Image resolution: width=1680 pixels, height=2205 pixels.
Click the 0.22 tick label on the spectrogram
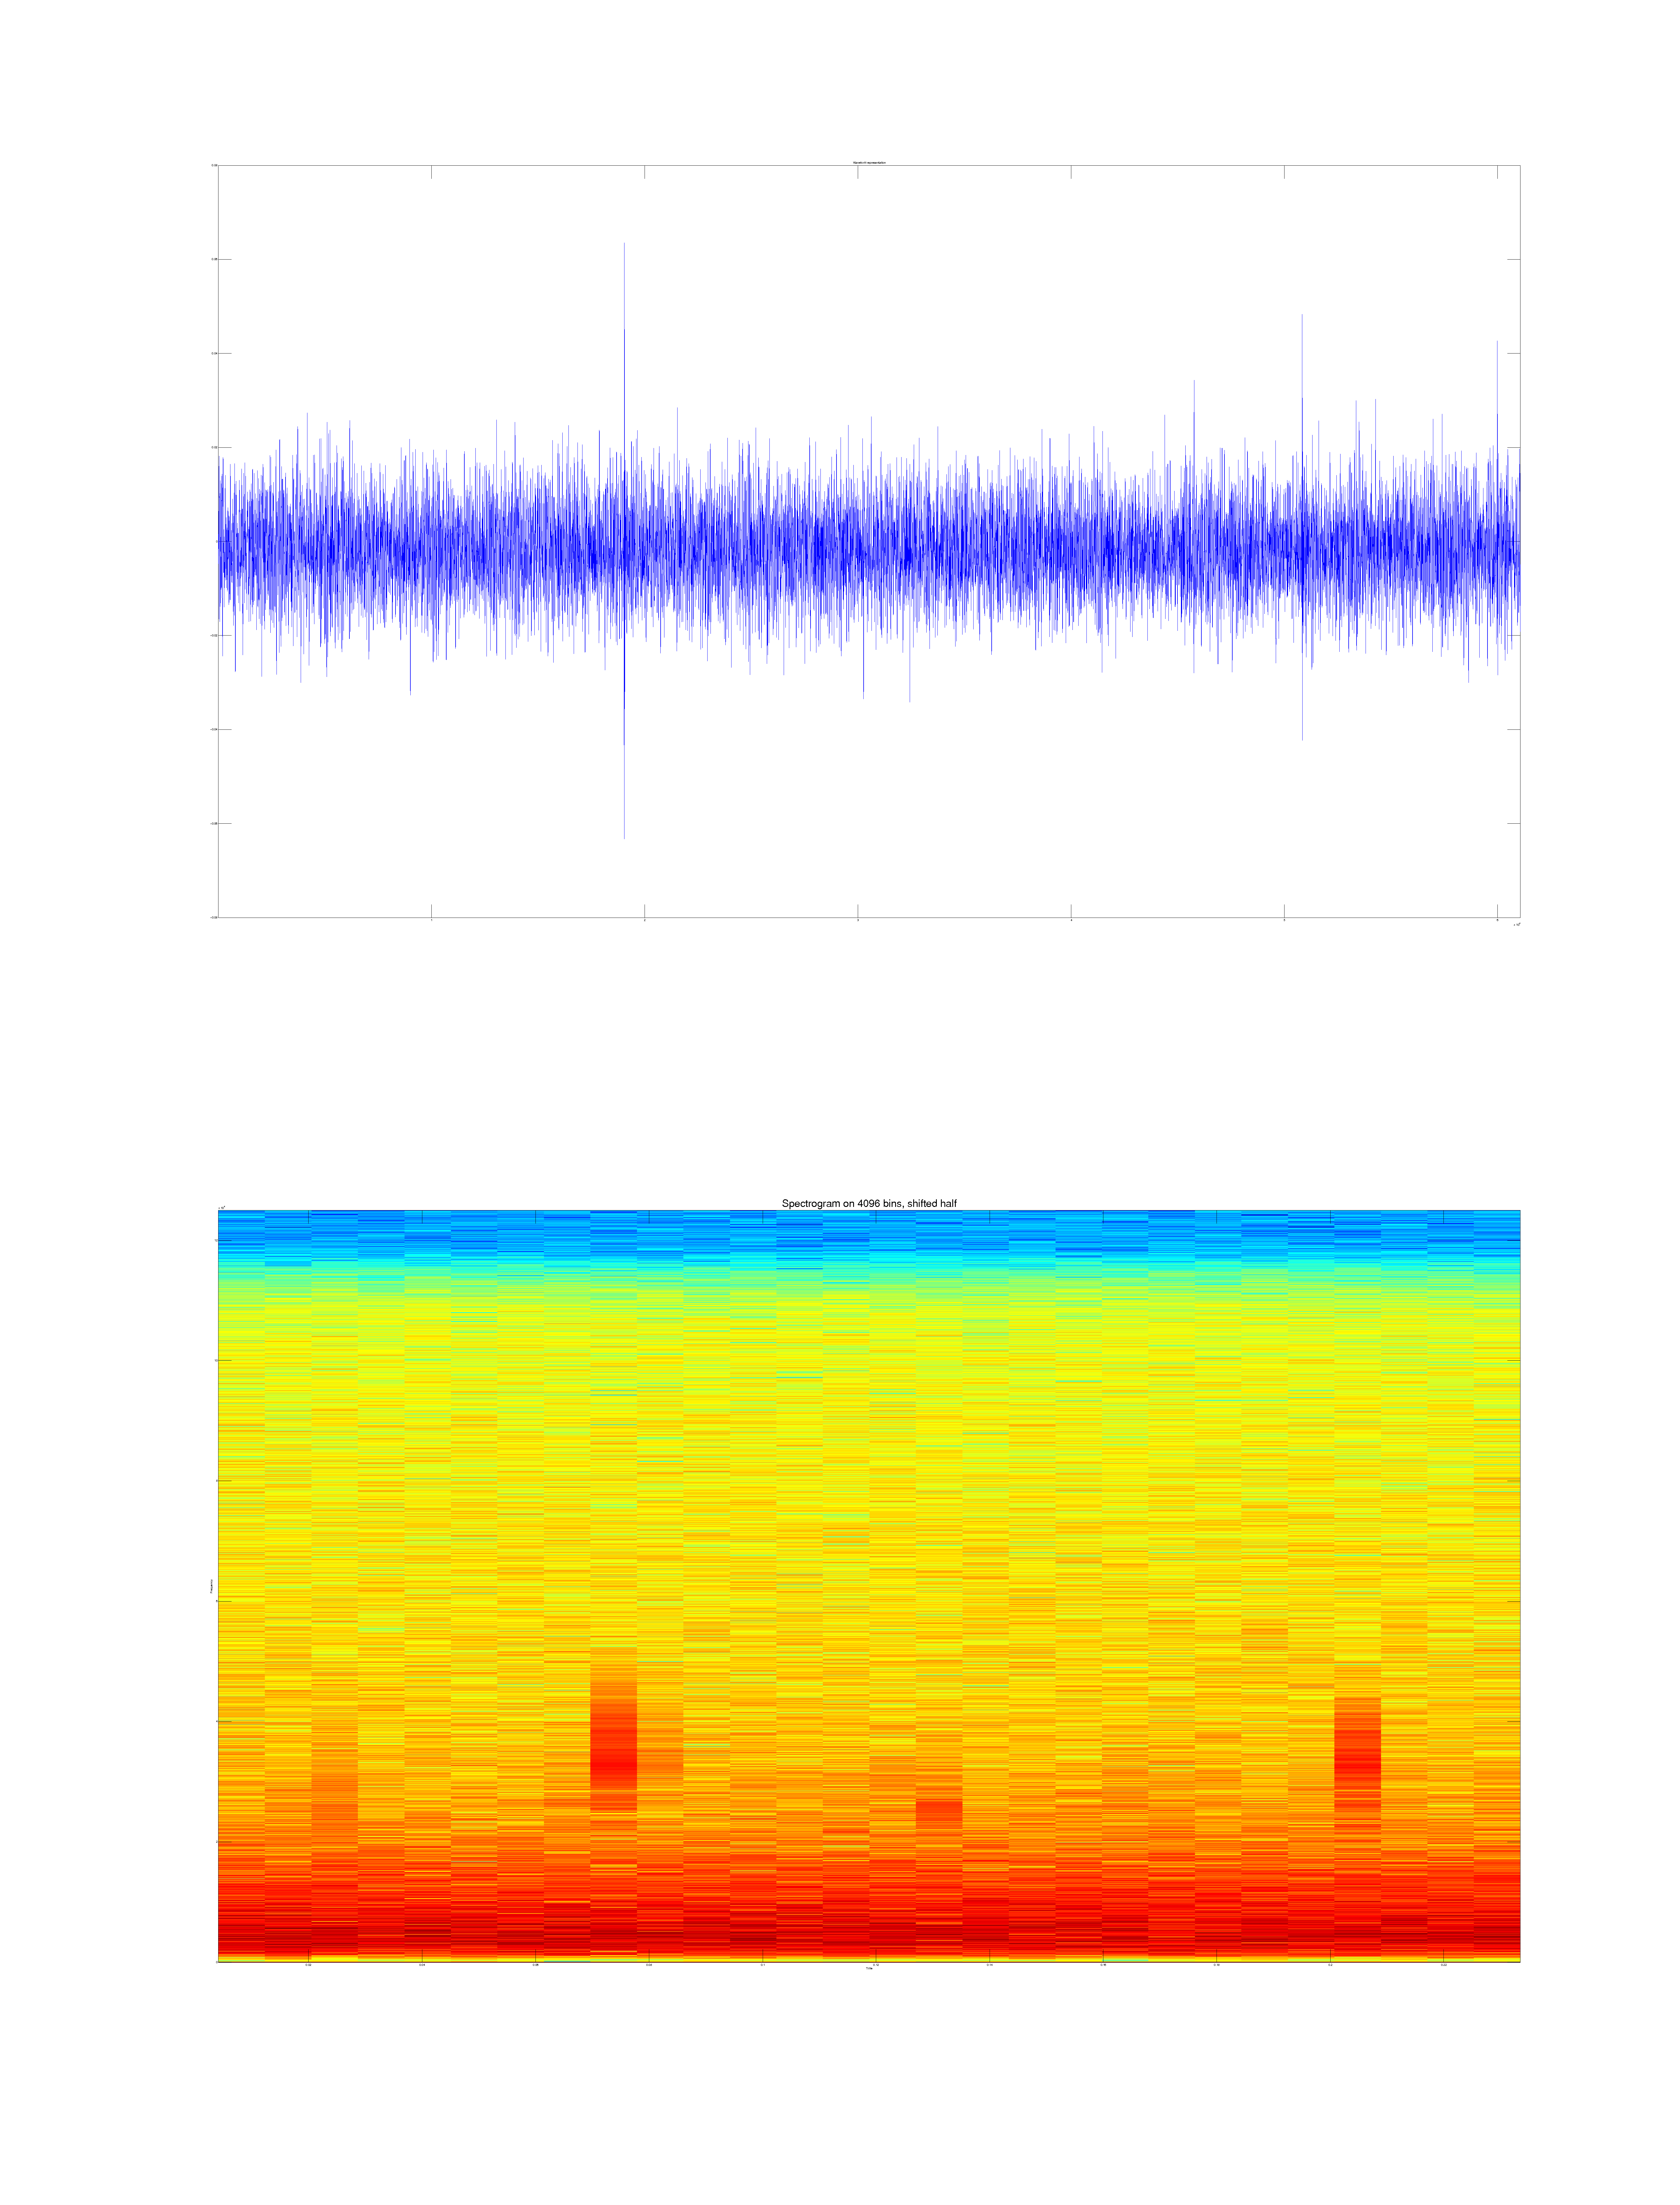click(x=1444, y=1965)
